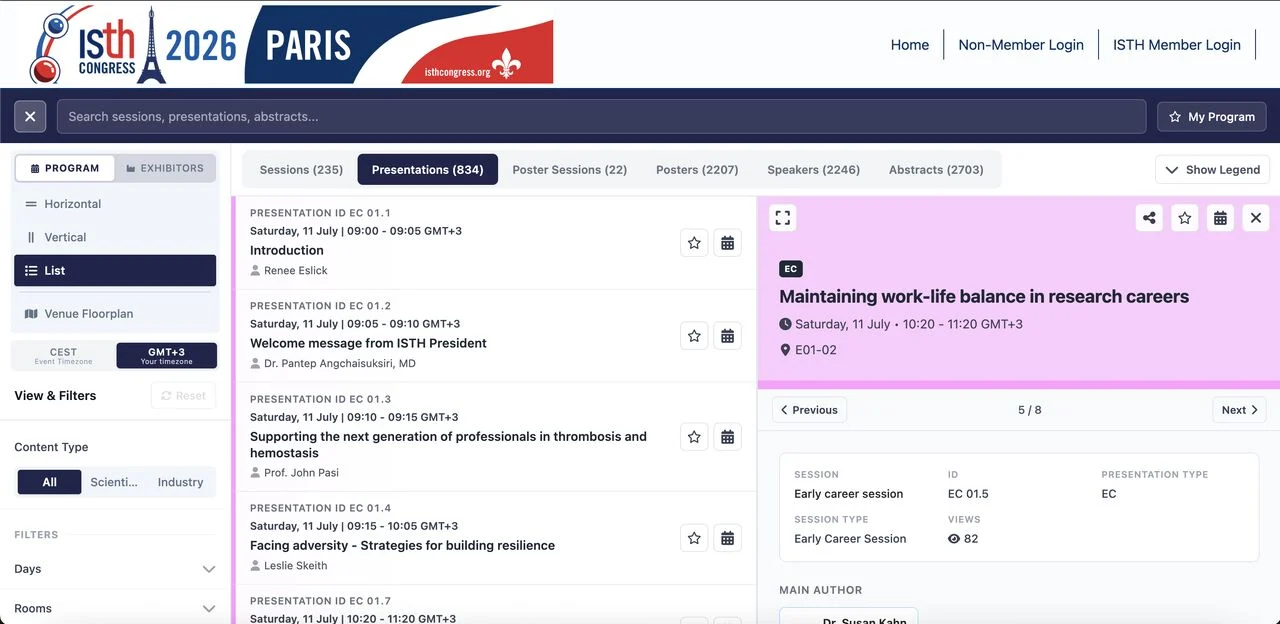Go to Next presentation
This screenshot has width=1280, height=624.
[x=1240, y=410]
